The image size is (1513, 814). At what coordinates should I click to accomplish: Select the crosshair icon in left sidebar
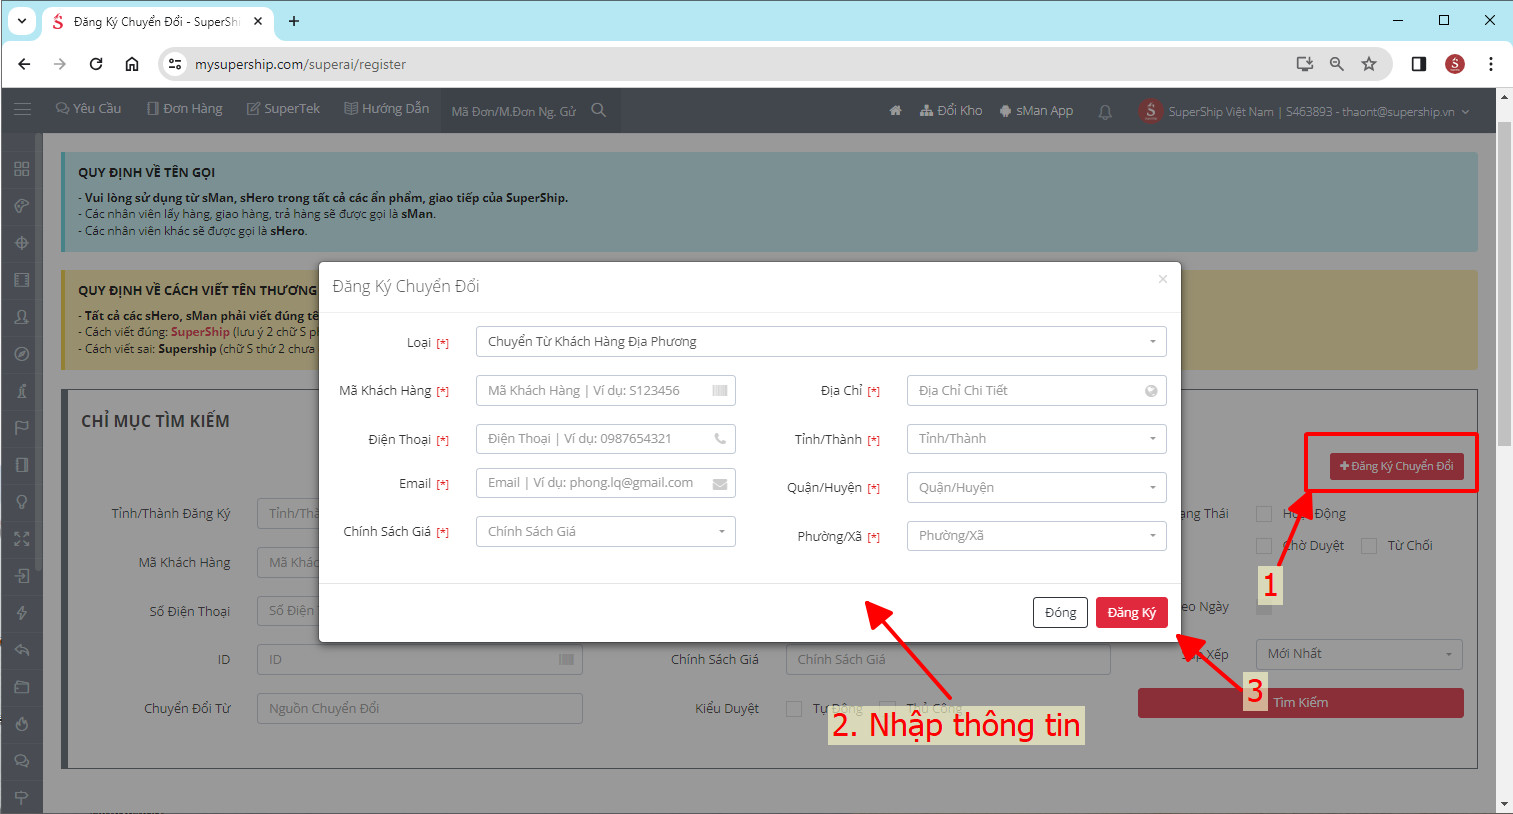pos(22,243)
